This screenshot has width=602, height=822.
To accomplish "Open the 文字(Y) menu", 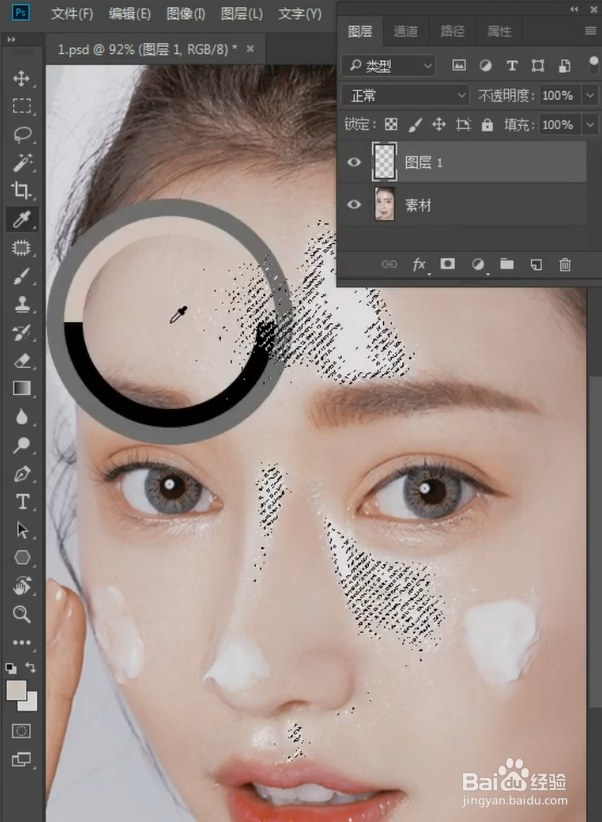I will tap(299, 14).
